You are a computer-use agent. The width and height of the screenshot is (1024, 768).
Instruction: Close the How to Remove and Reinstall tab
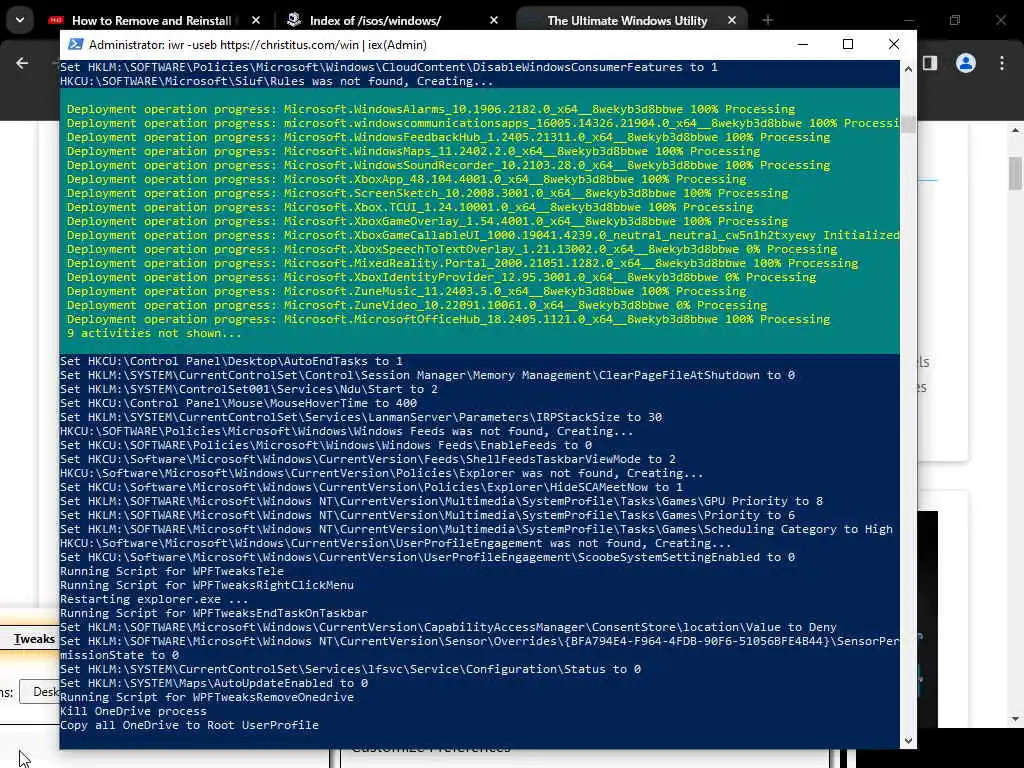(x=255, y=20)
